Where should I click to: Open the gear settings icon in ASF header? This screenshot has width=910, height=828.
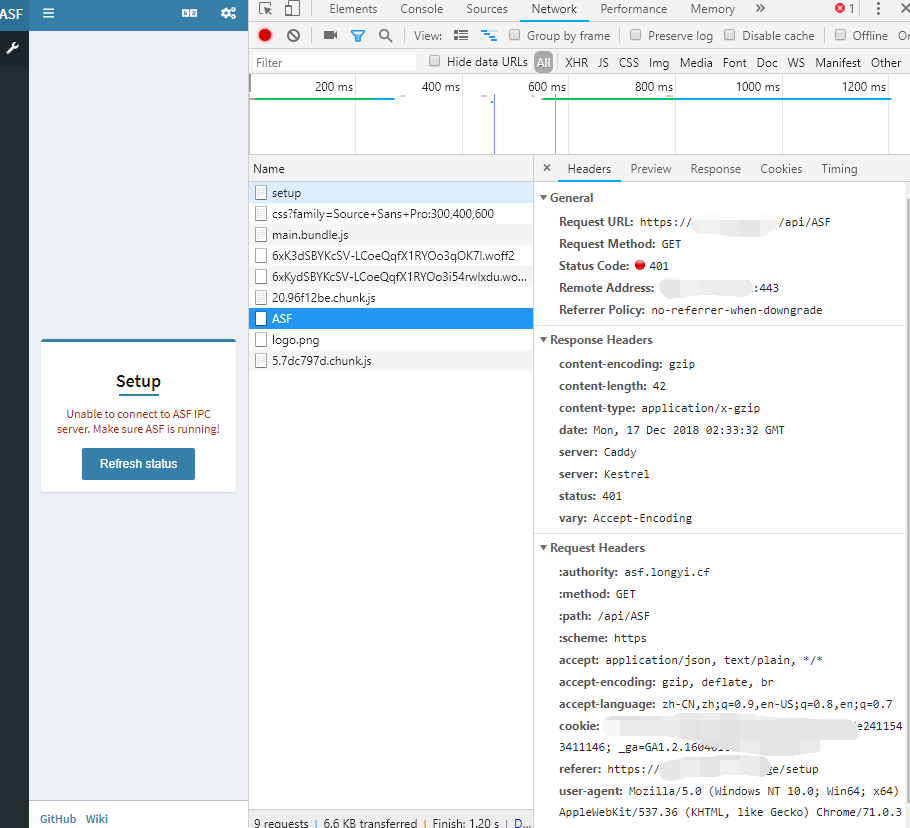pos(228,13)
